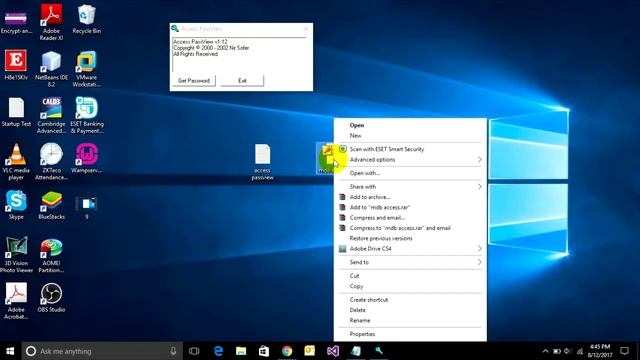This screenshot has width=640, height=360.
Task: Select the Cambridge Advanced desktop icon
Action: coord(51,115)
